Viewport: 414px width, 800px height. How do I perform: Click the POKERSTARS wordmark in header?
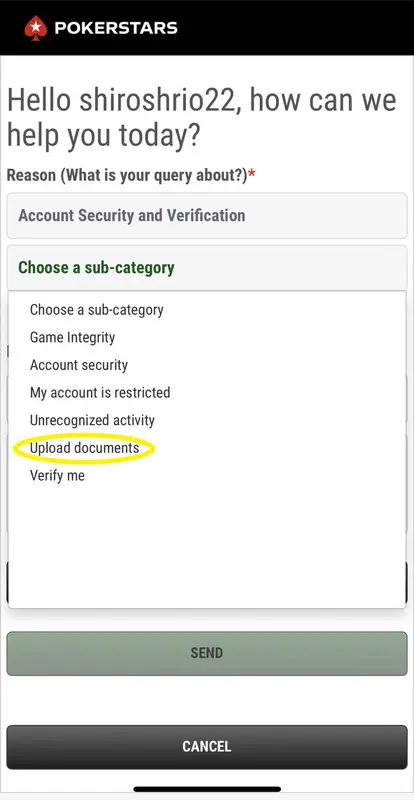[116, 28]
